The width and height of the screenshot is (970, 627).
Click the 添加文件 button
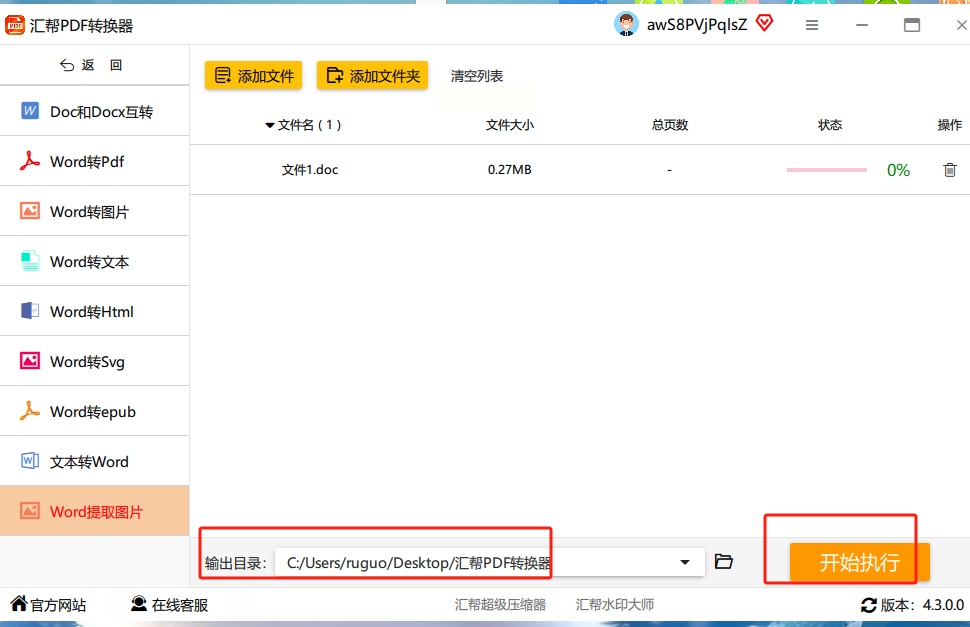[x=254, y=75]
